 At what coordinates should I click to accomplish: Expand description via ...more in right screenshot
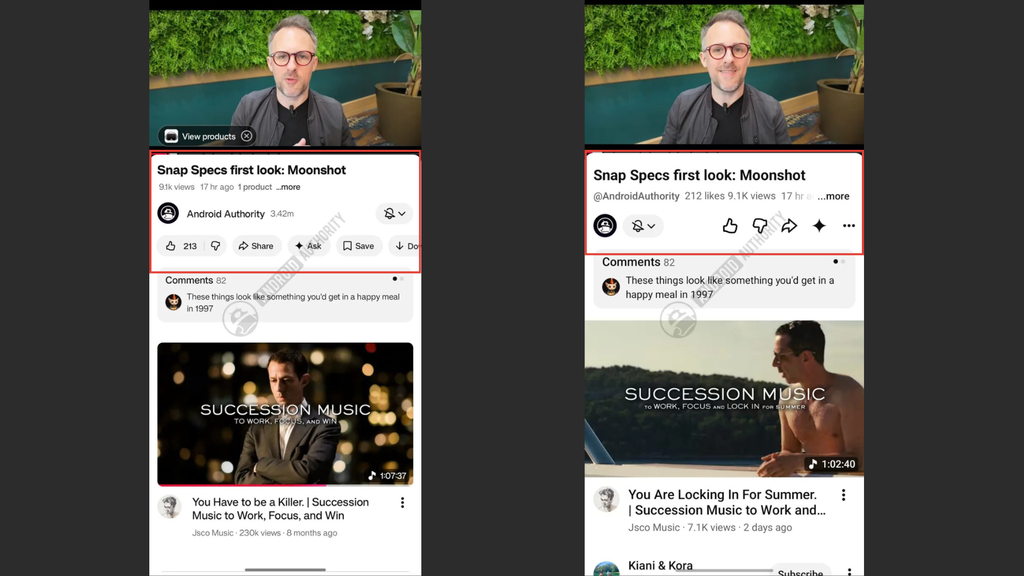tap(833, 196)
